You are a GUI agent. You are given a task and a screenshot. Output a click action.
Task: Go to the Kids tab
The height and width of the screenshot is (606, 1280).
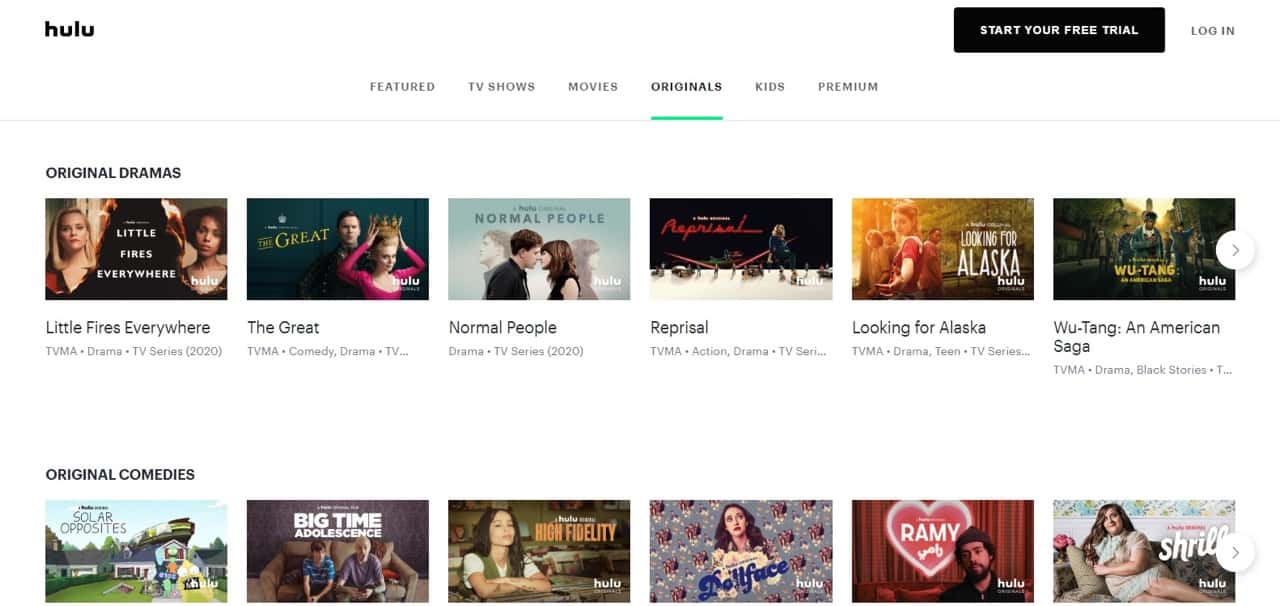click(770, 87)
